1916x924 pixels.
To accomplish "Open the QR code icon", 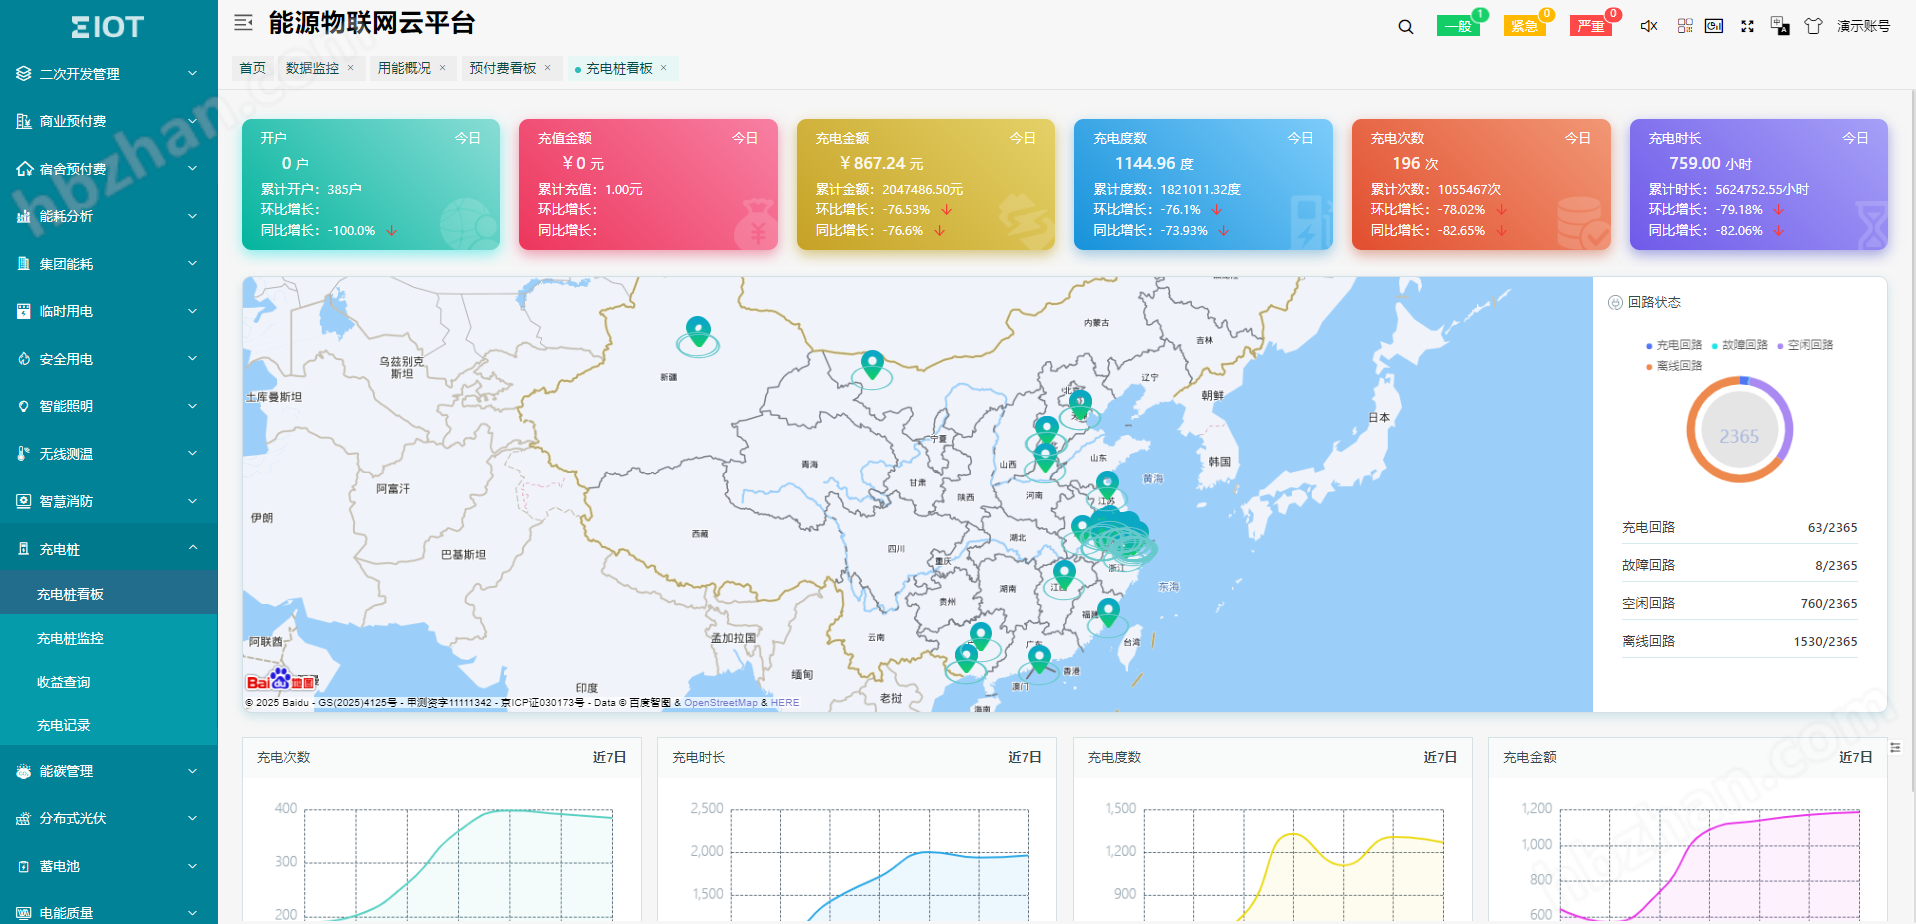I will (x=1685, y=26).
